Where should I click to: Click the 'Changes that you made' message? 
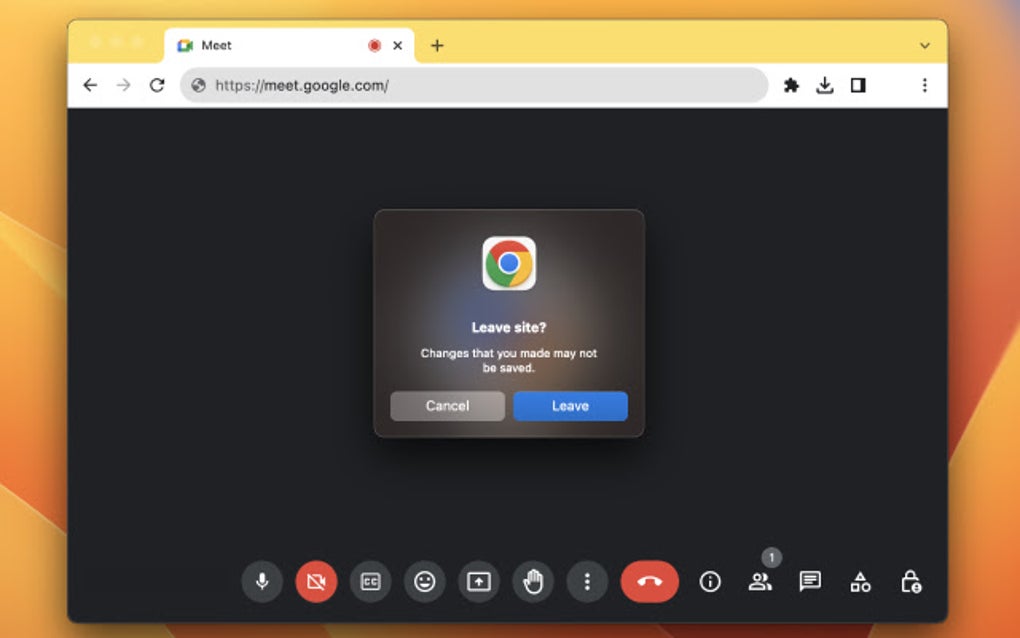pos(509,360)
